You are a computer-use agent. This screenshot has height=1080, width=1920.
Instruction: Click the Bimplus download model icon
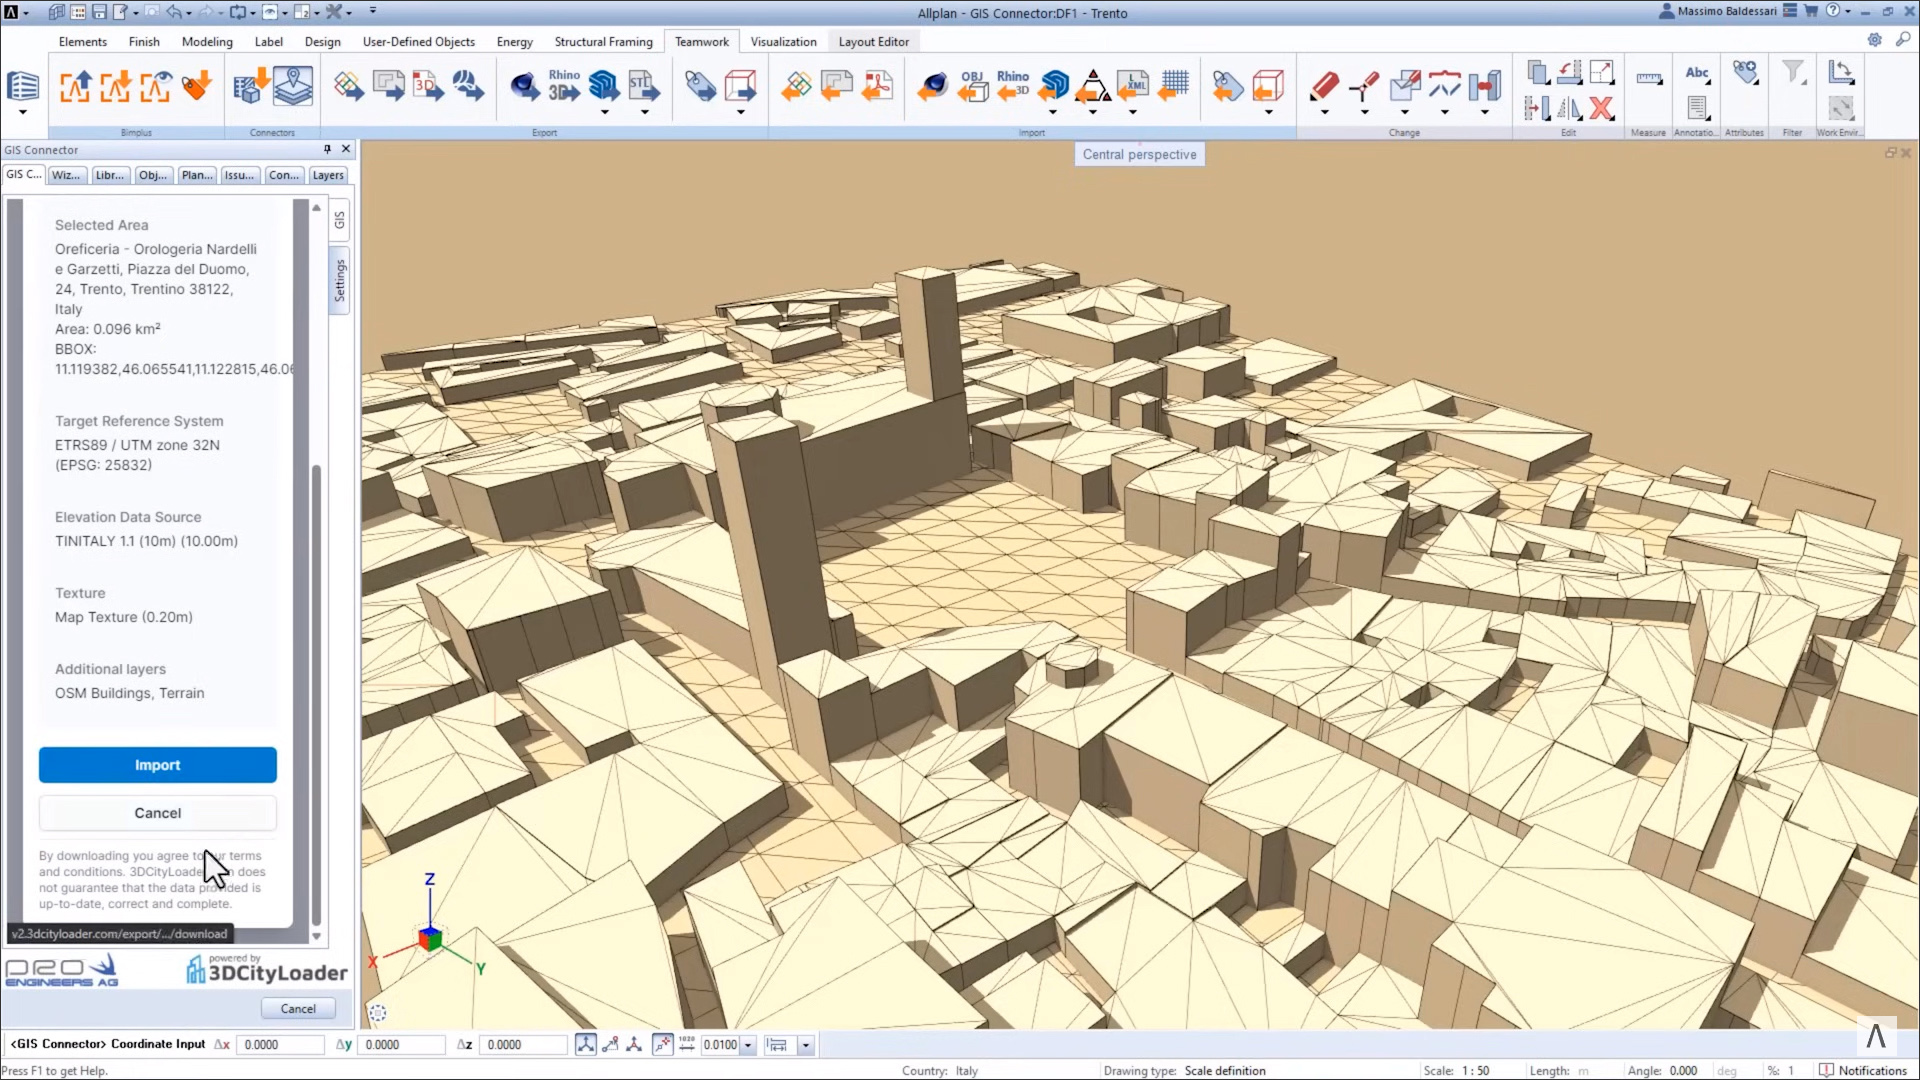pos(115,86)
